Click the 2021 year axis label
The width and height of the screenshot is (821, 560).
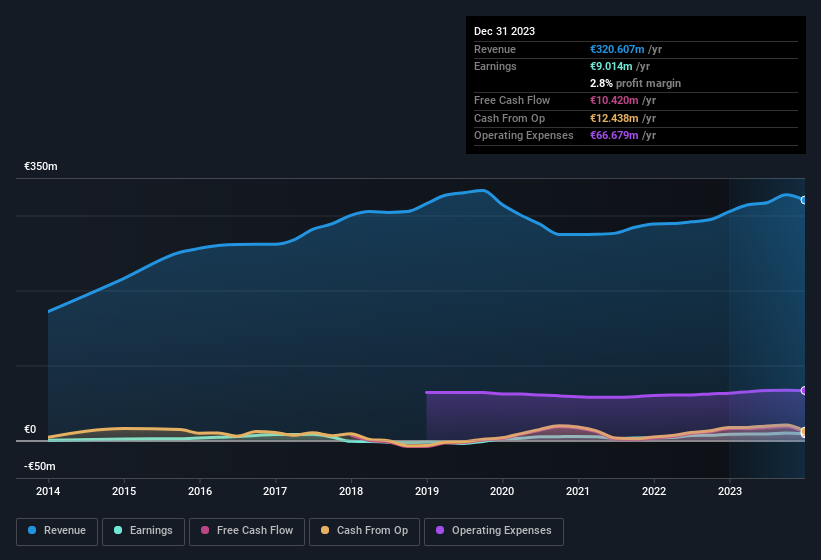click(578, 491)
